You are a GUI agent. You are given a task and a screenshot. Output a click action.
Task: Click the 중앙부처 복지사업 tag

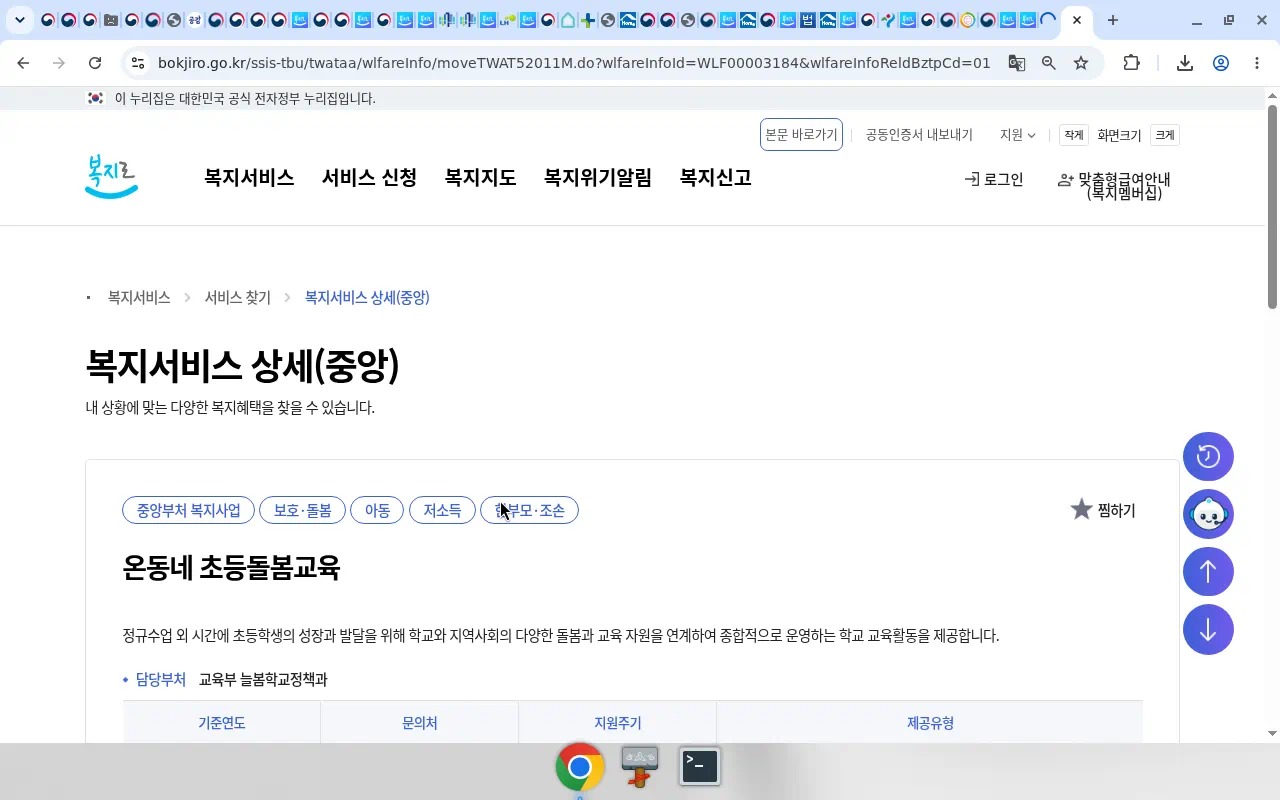[x=189, y=510]
